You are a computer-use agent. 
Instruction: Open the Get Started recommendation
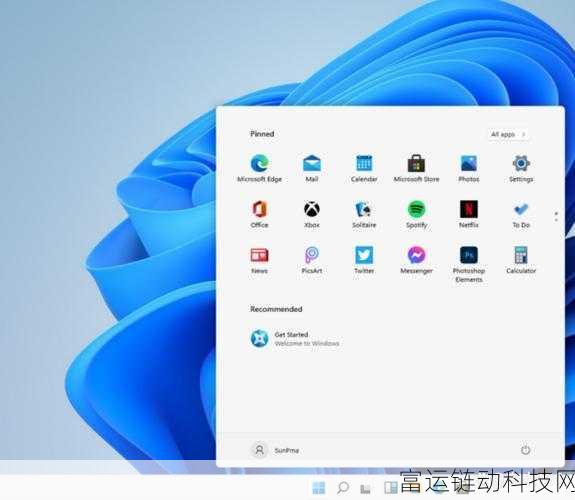(x=295, y=339)
